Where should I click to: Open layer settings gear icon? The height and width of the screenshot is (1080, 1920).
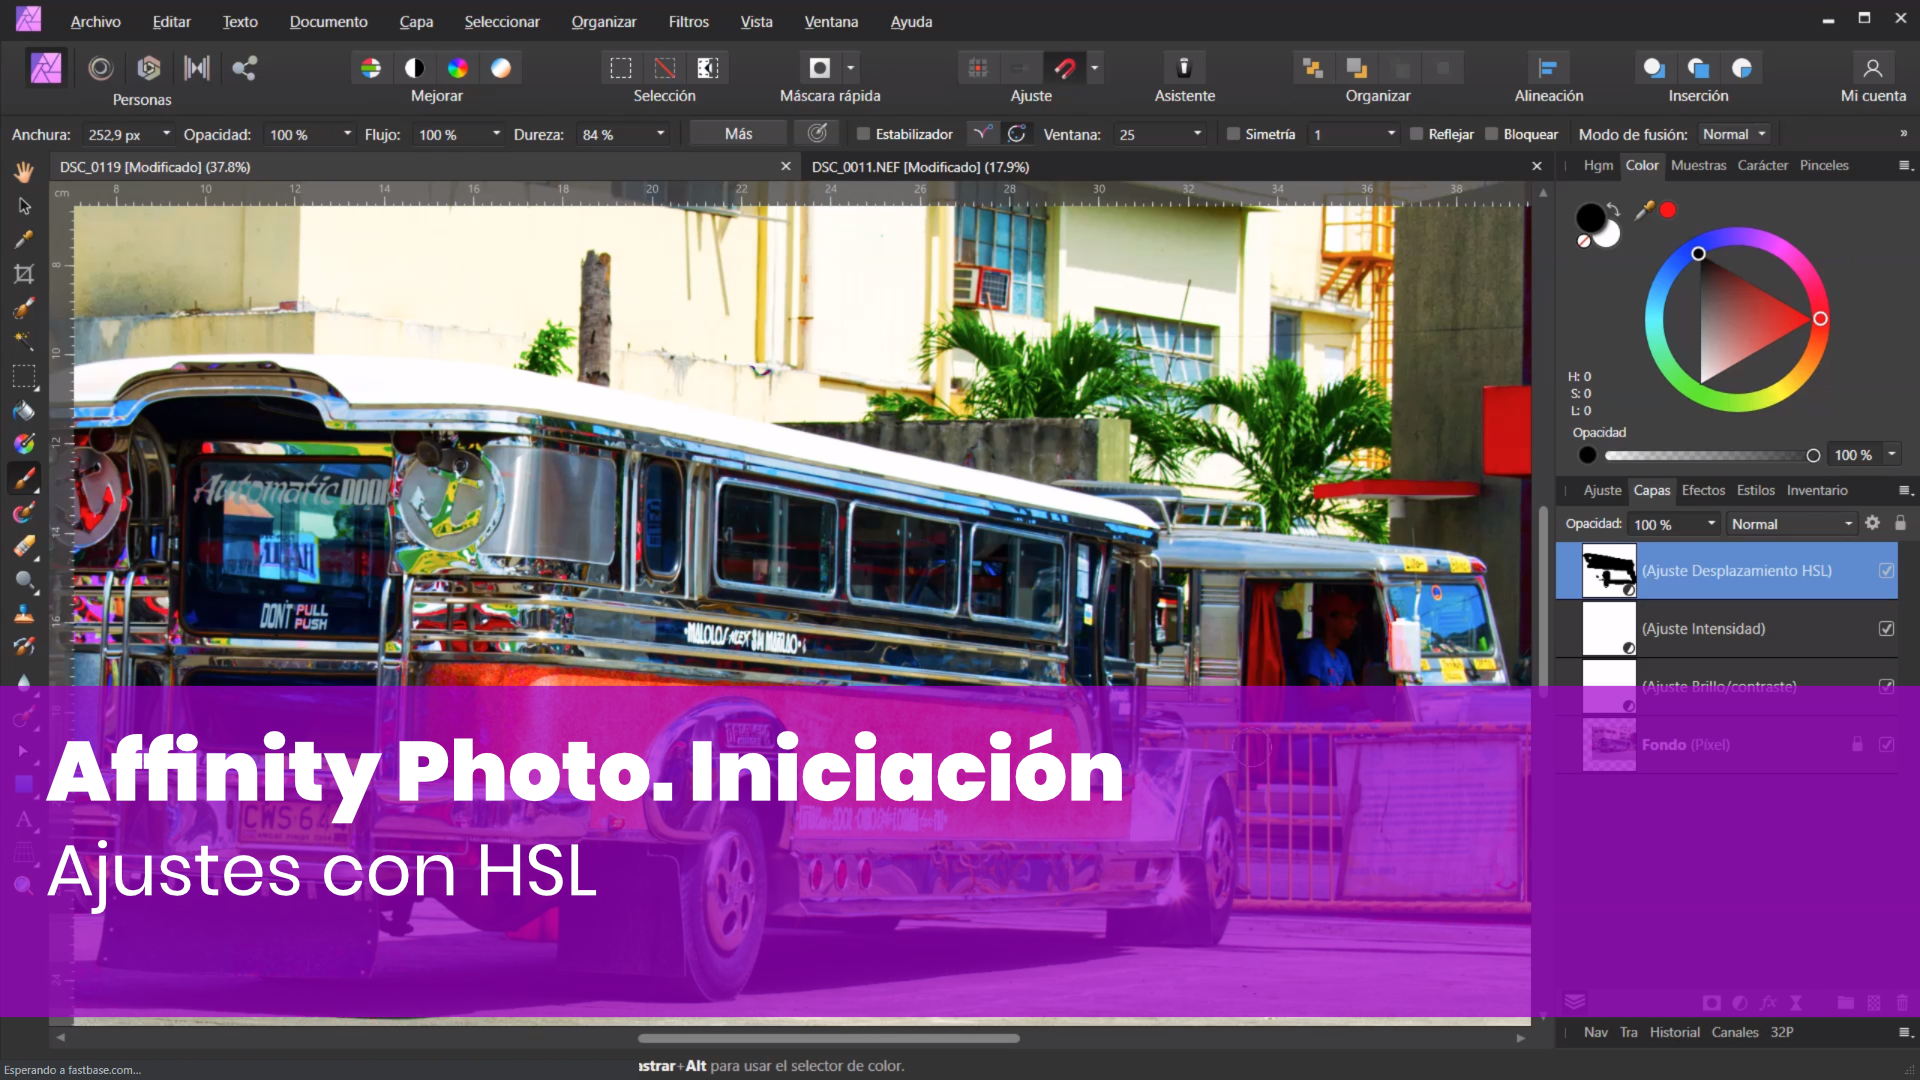1873,523
